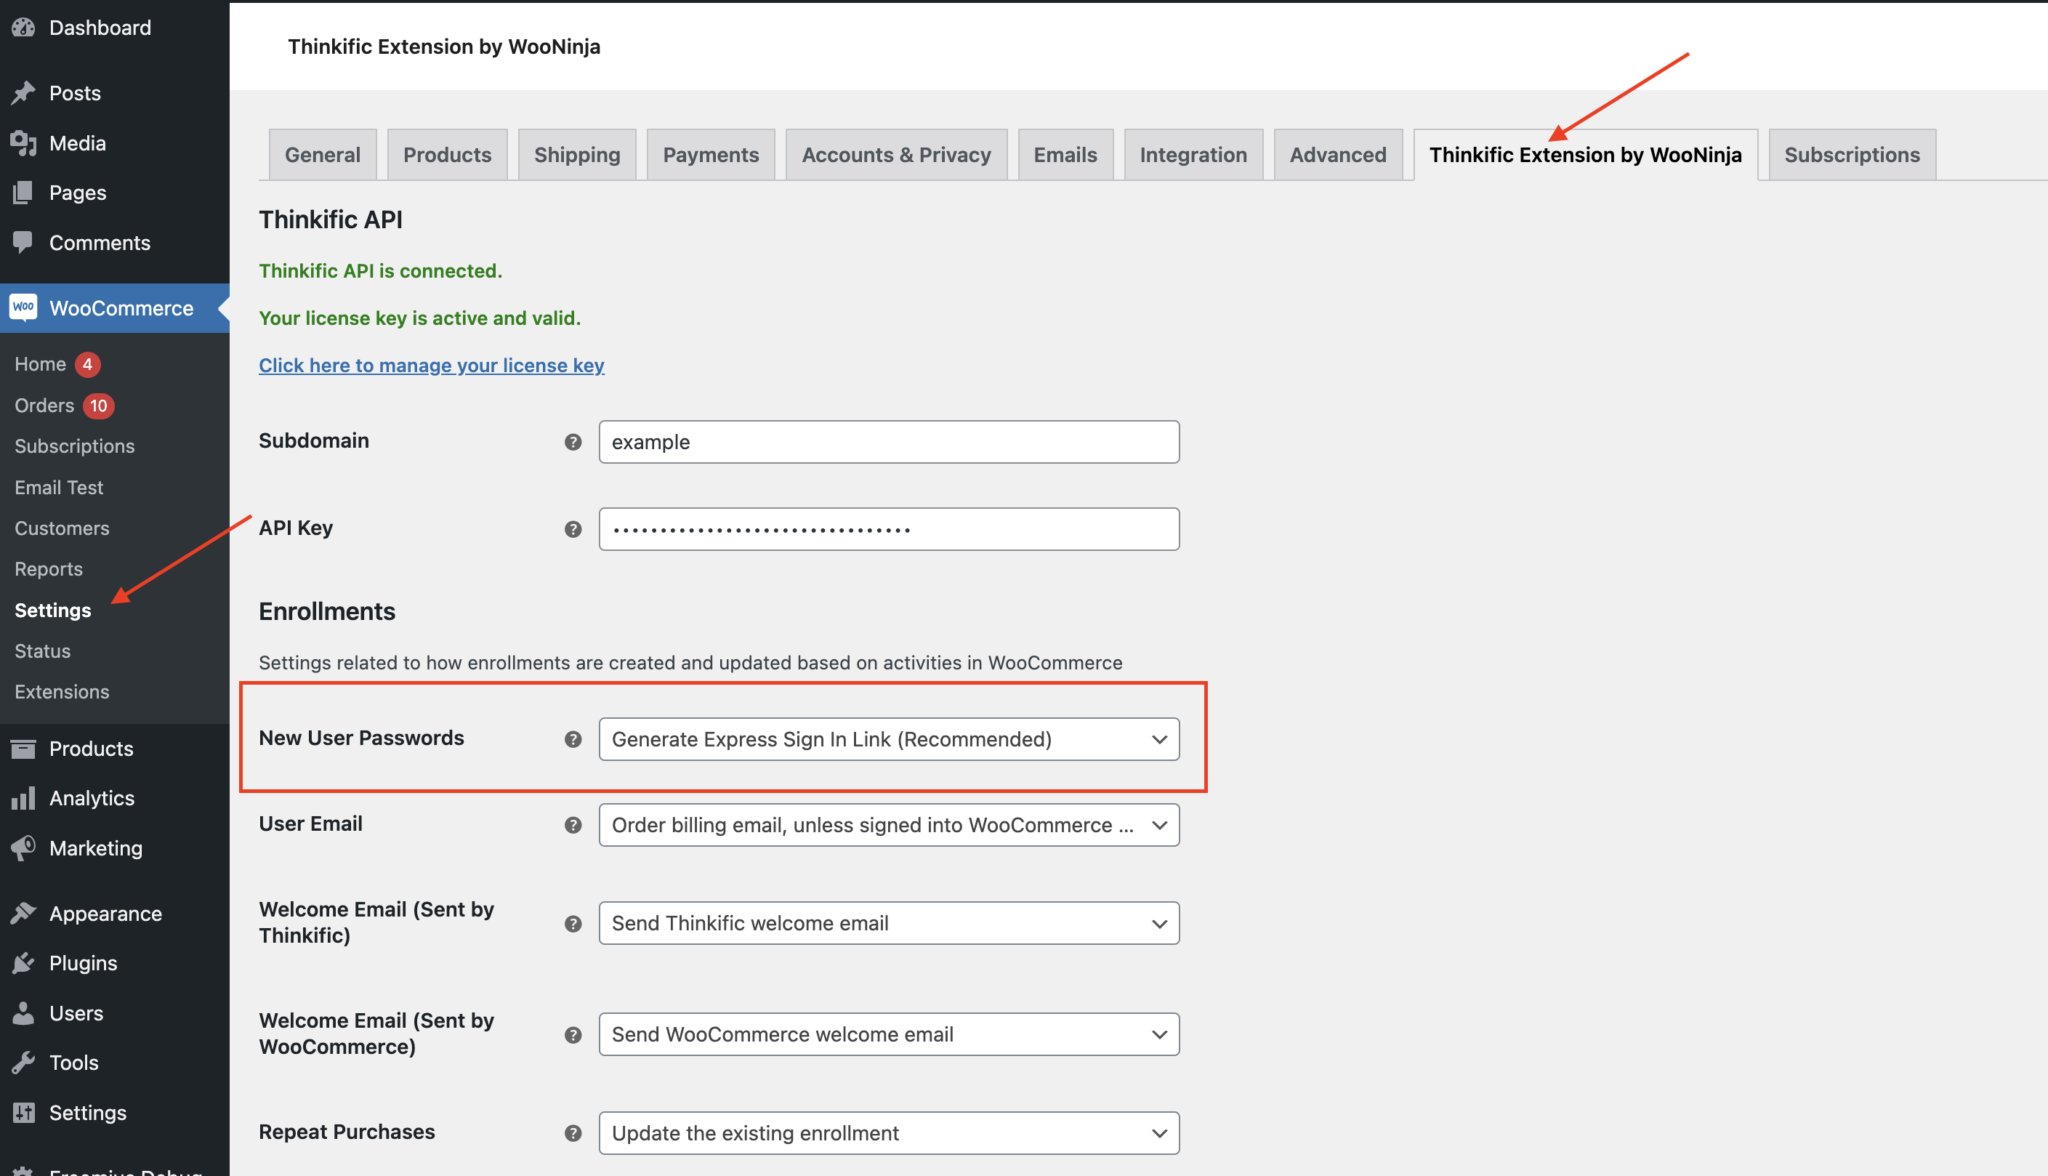Viewport: 2048px width, 1176px height.
Task: Click help icon next to API Key
Action: click(x=573, y=529)
